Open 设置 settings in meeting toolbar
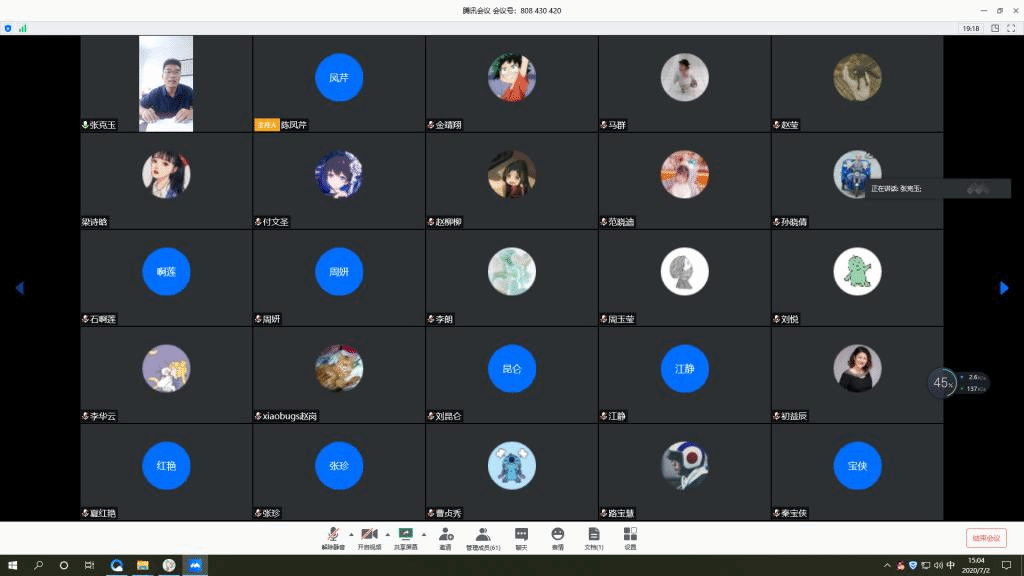The height and width of the screenshot is (576, 1024). [630, 538]
